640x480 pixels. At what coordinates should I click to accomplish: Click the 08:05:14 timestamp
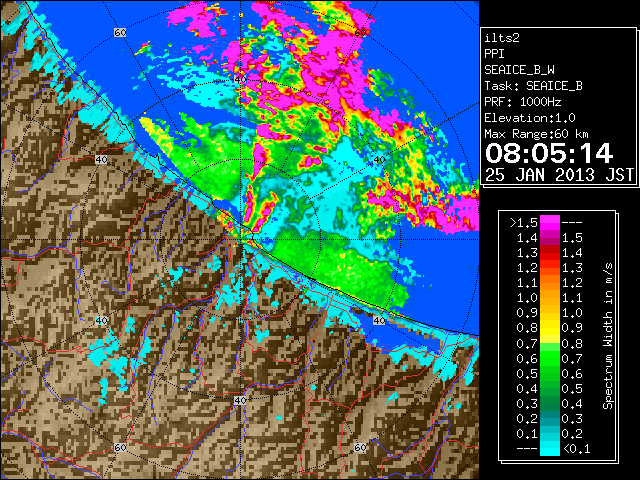[x=549, y=153]
